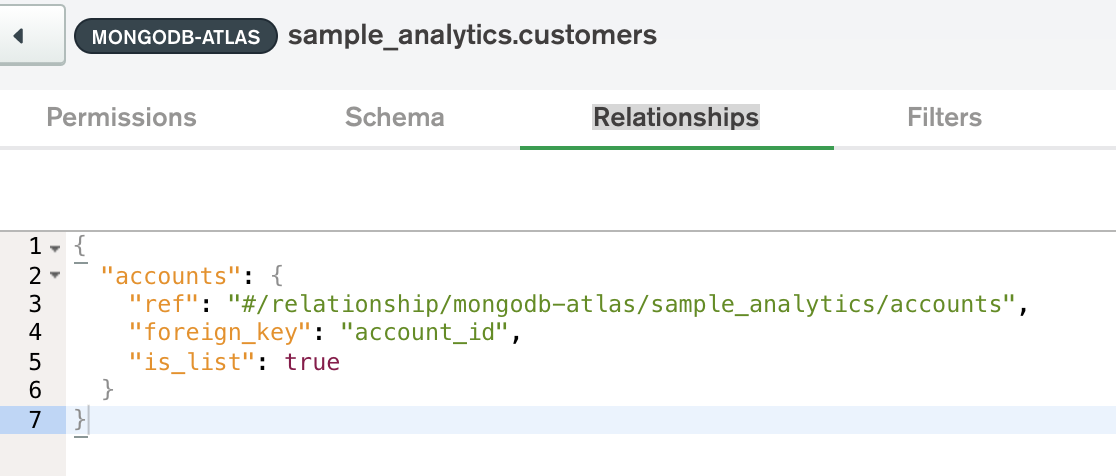Collapse the fold arrow on line 1

pos(56,248)
